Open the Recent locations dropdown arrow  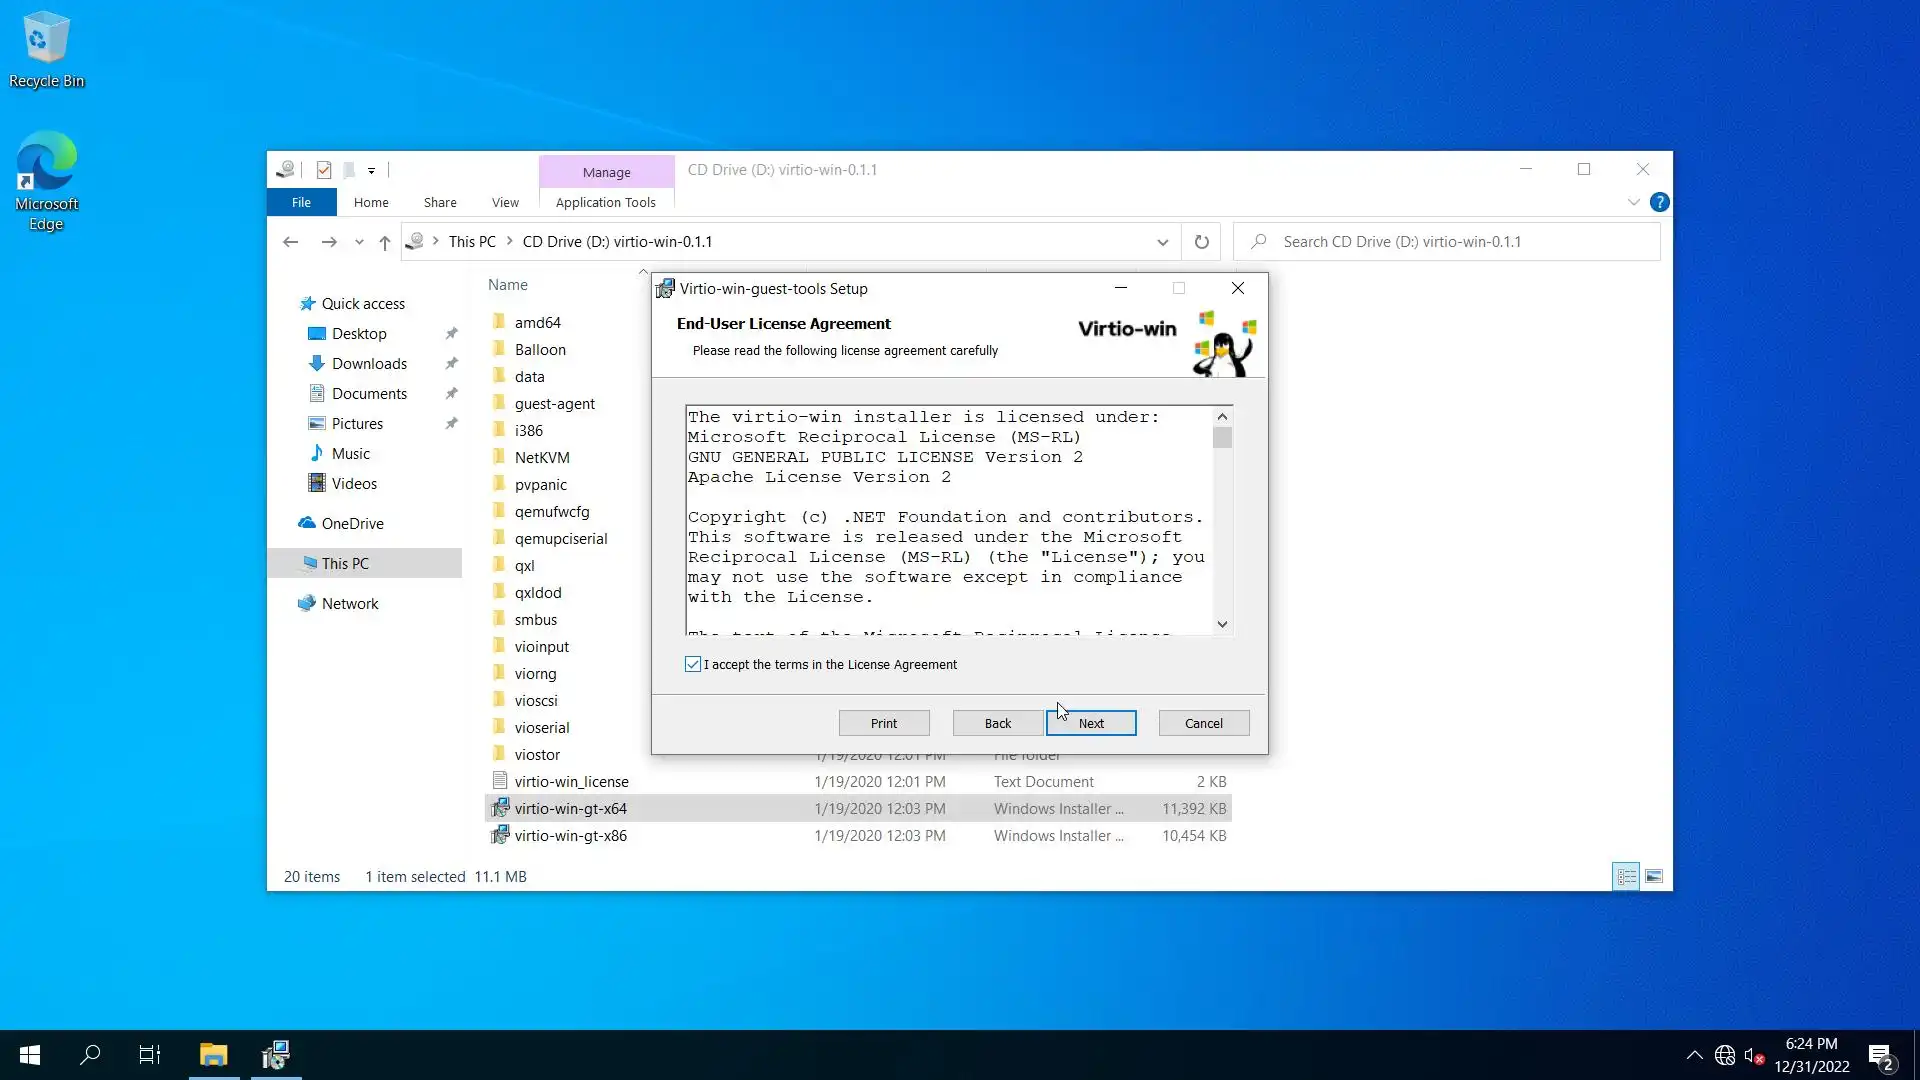tap(359, 242)
